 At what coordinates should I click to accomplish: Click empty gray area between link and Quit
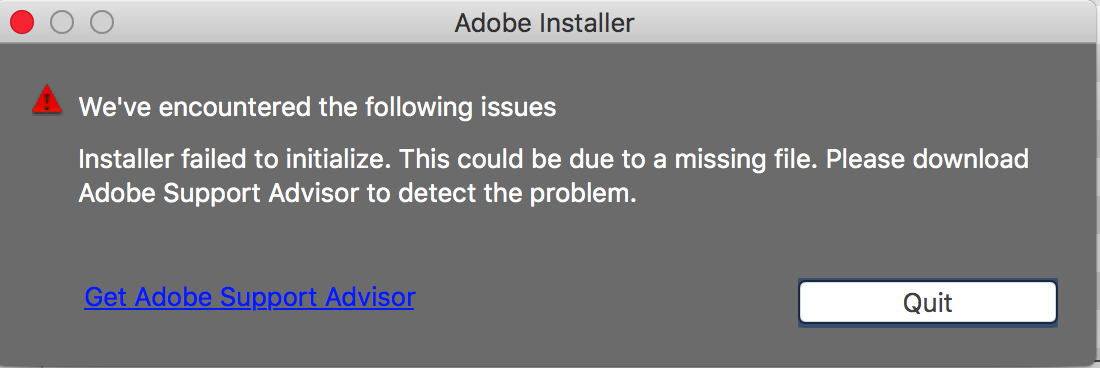pos(603,301)
